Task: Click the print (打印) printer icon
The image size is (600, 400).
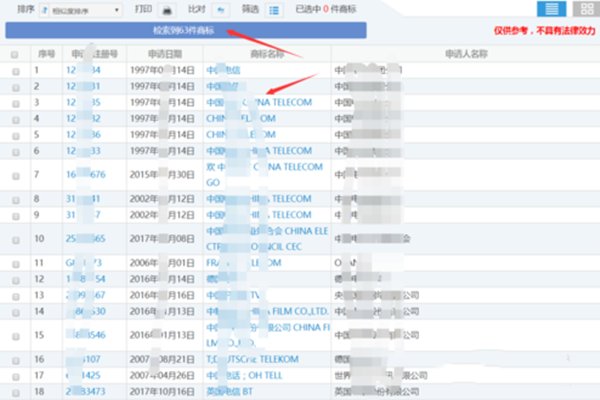Action: click(167, 10)
